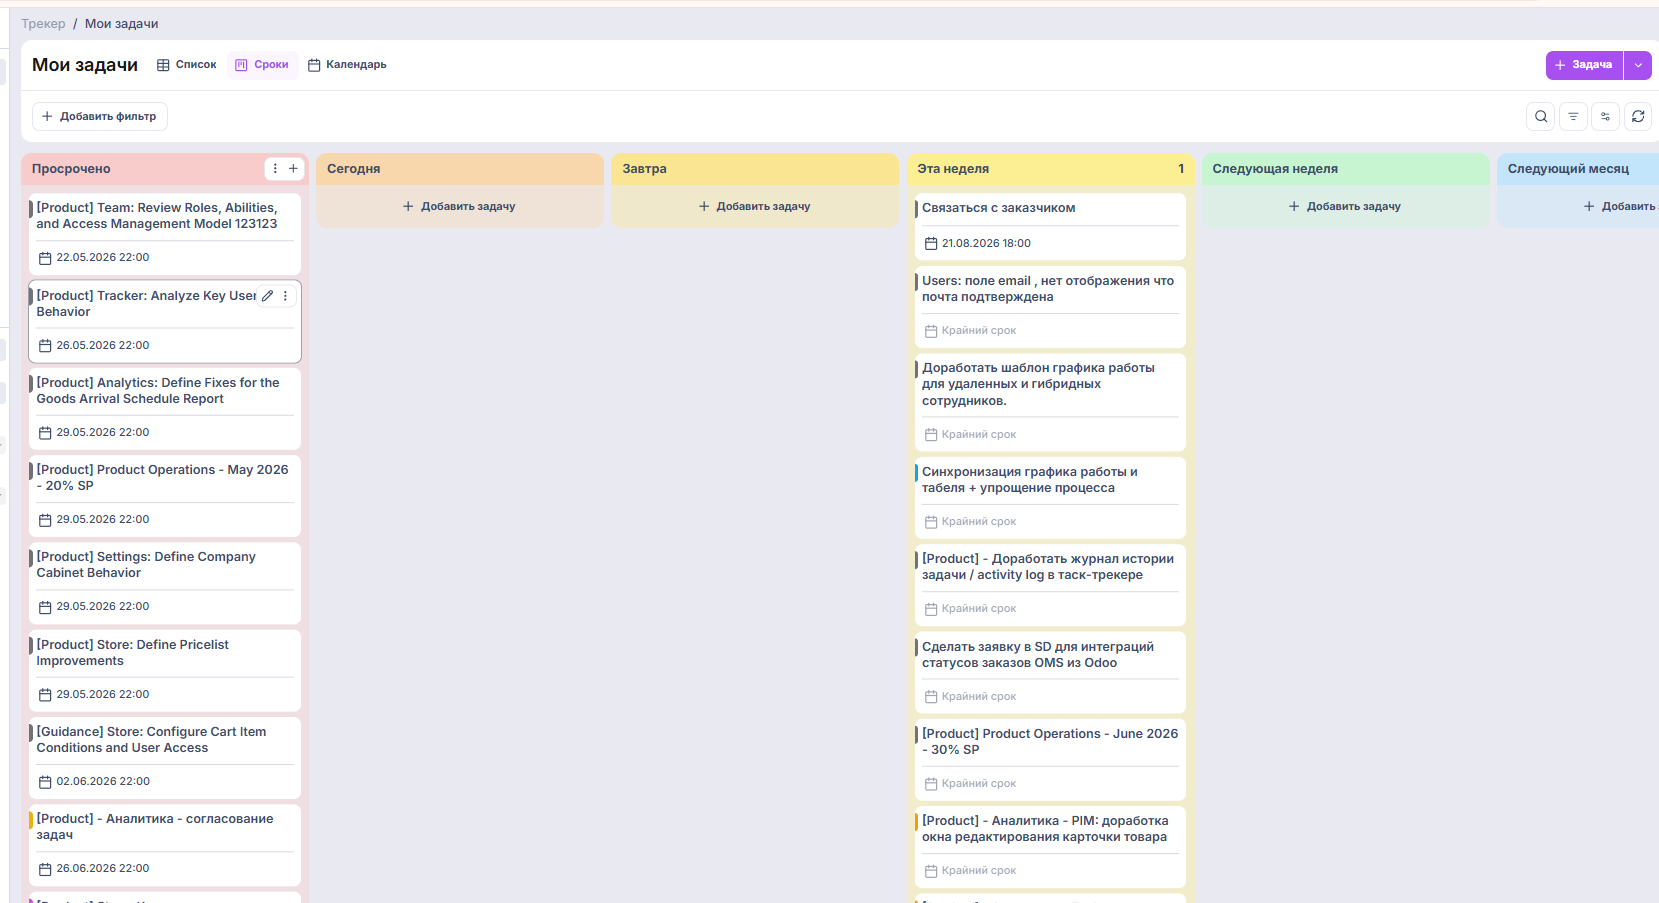The width and height of the screenshot is (1659, 903).
Task: Open the Product Operations - May 2026 card
Action: 165,495
